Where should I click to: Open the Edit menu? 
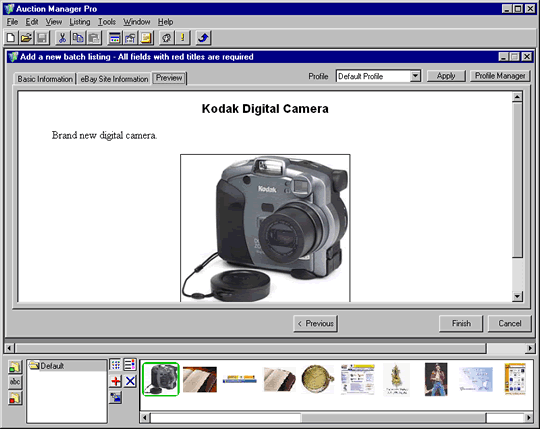click(32, 22)
